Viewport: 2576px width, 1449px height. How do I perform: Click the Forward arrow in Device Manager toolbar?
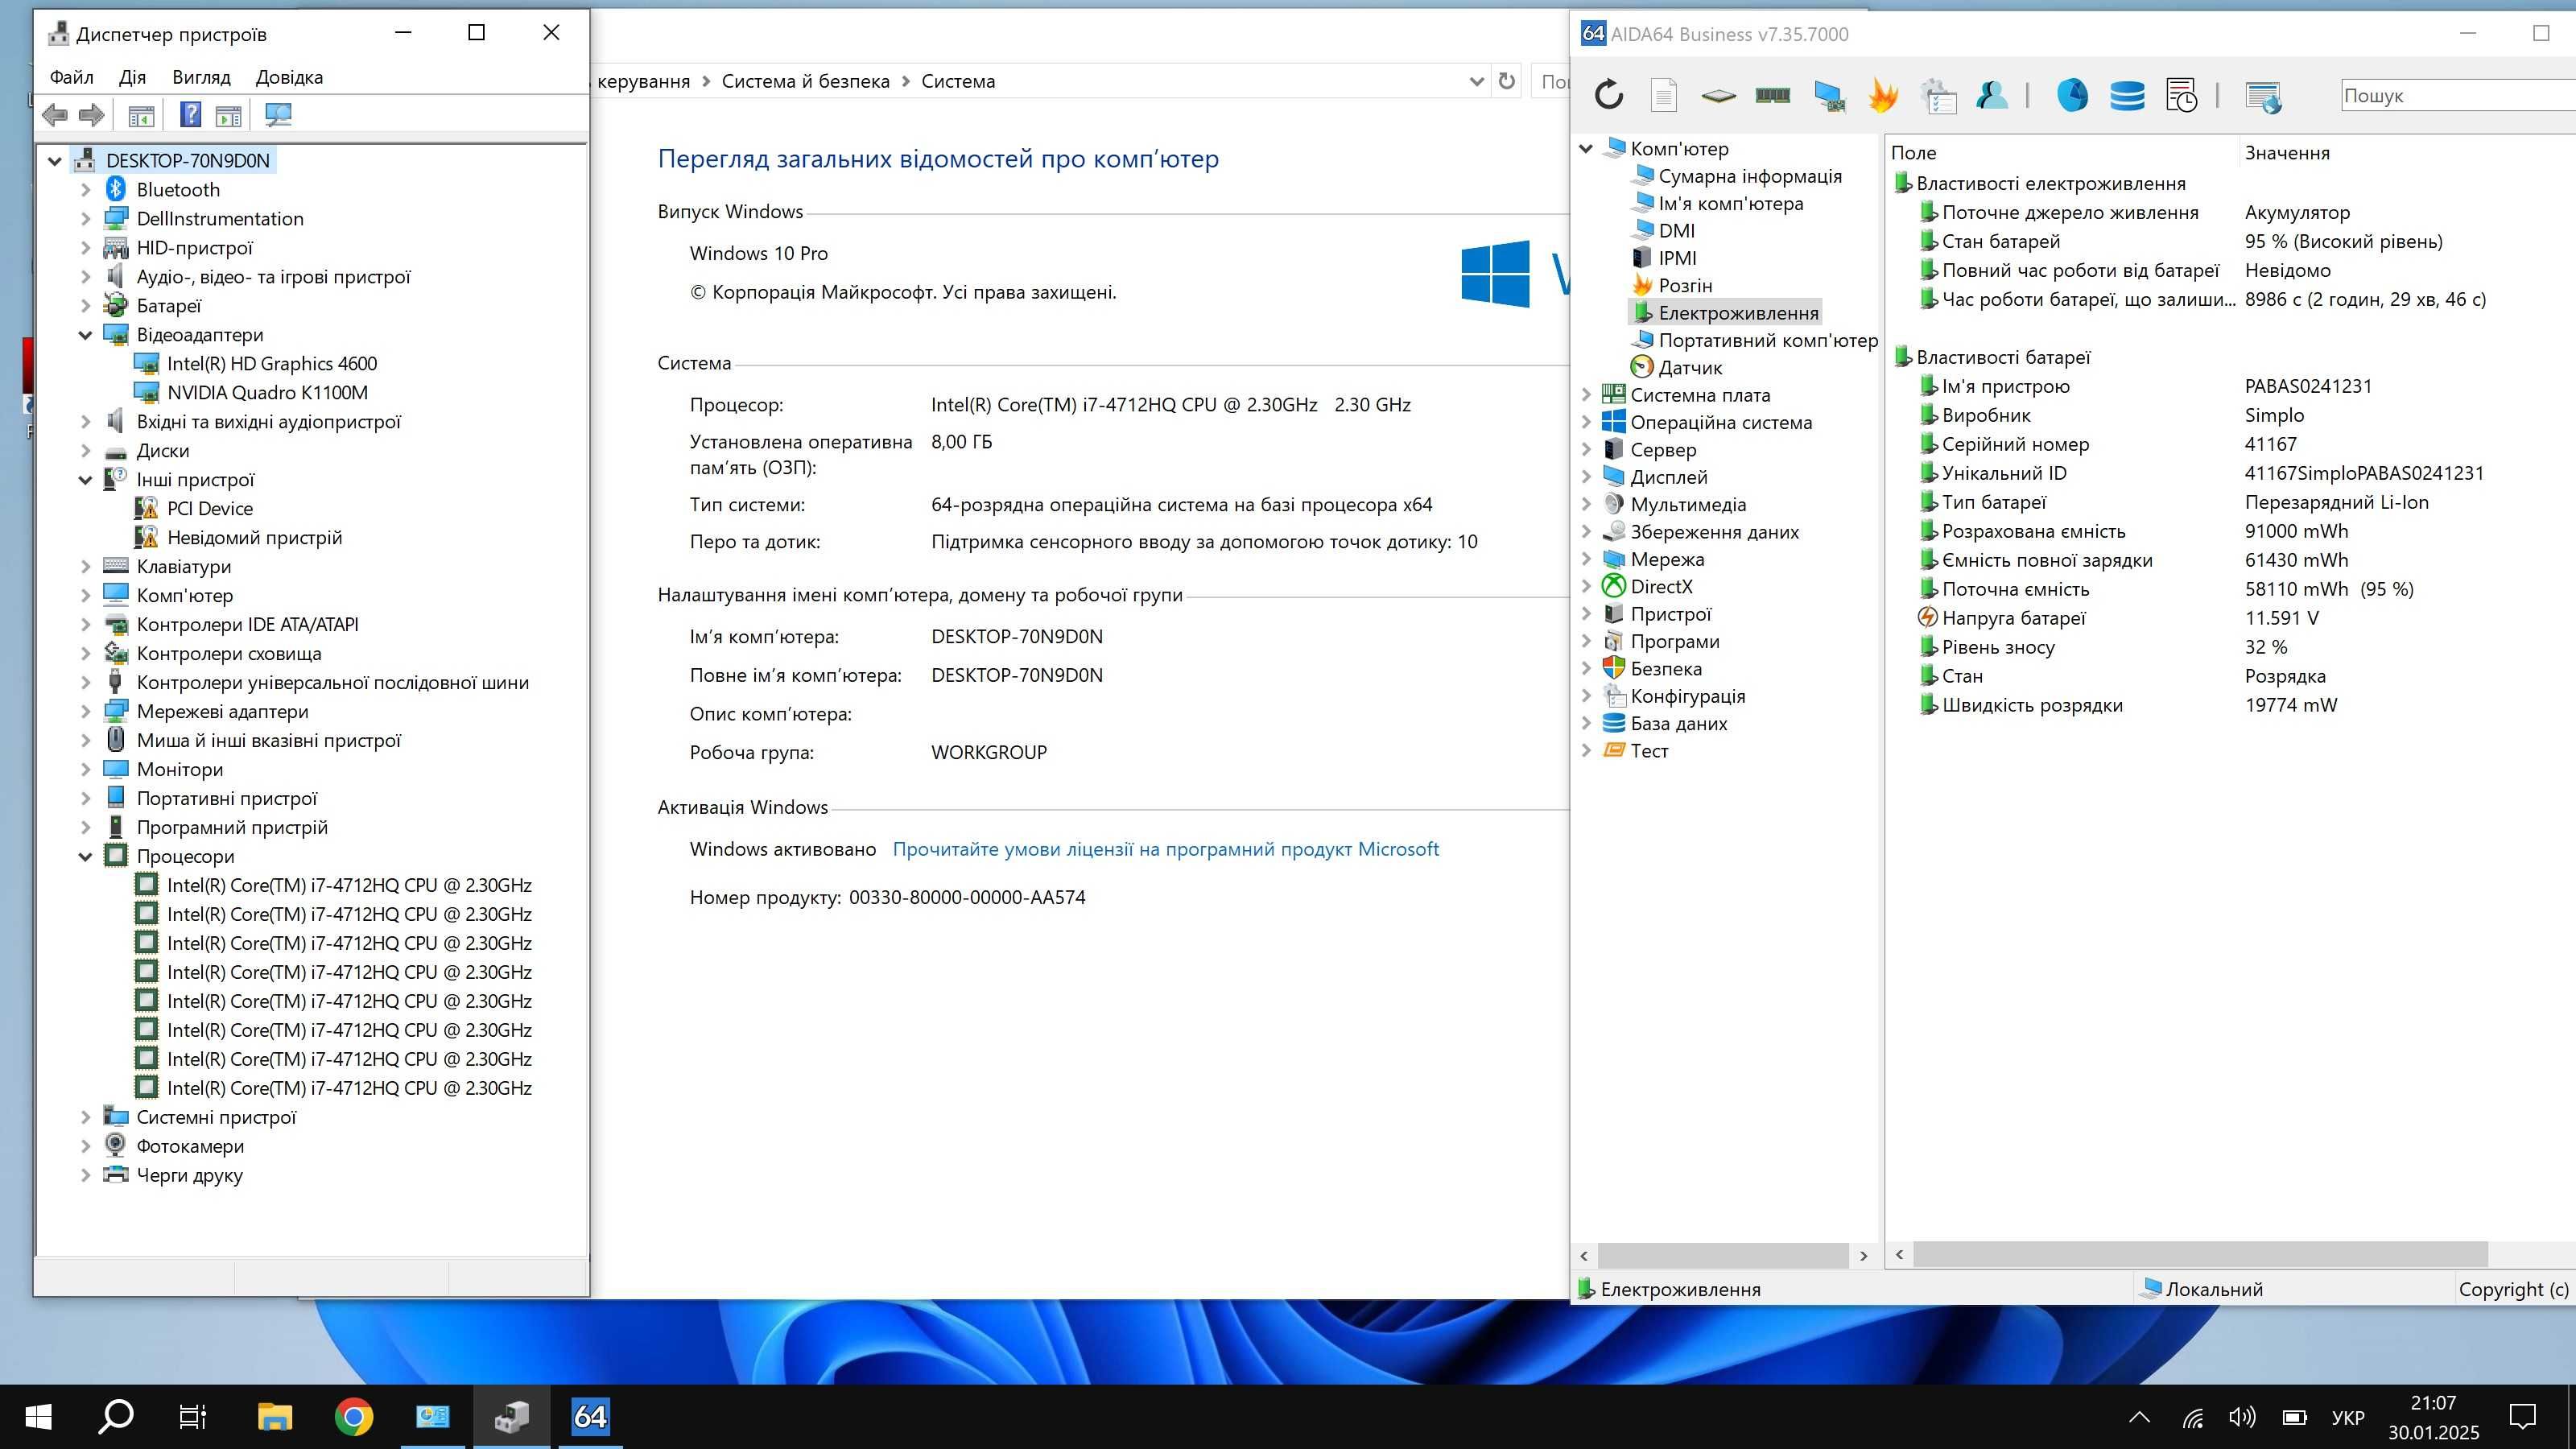[91, 115]
